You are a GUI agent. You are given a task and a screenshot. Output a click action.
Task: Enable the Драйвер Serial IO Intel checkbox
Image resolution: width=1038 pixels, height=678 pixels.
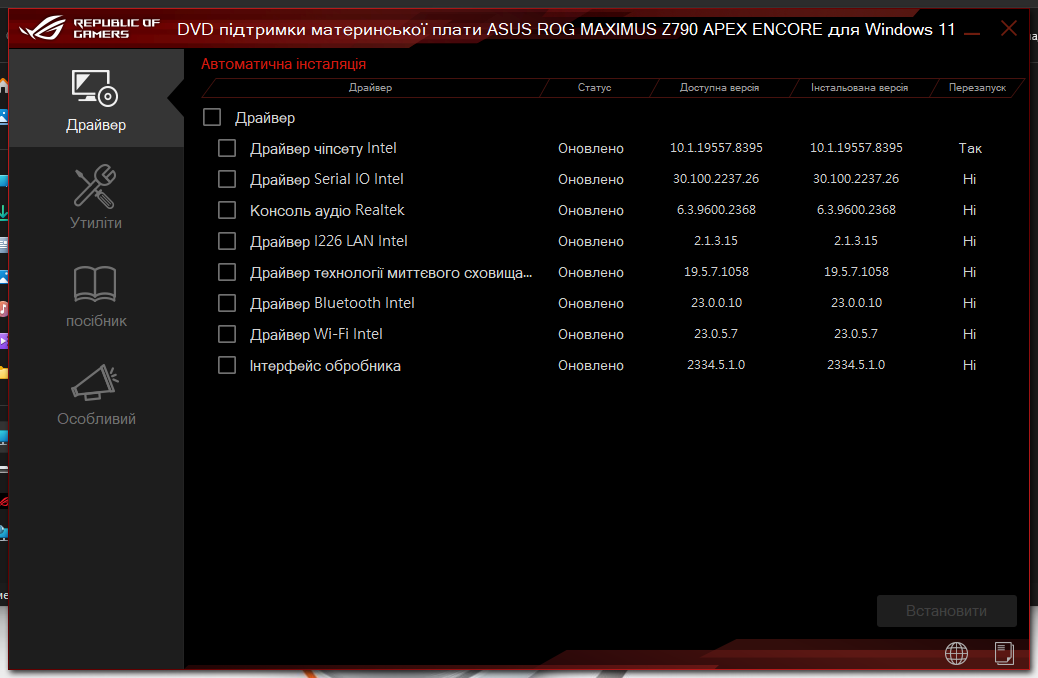[x=226, y=179]
